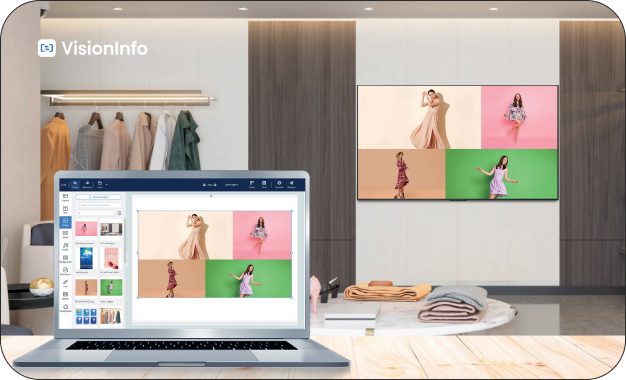Click the Release paper-plane icon
This screenshot has width=626, height=380.
click(291, 183)
